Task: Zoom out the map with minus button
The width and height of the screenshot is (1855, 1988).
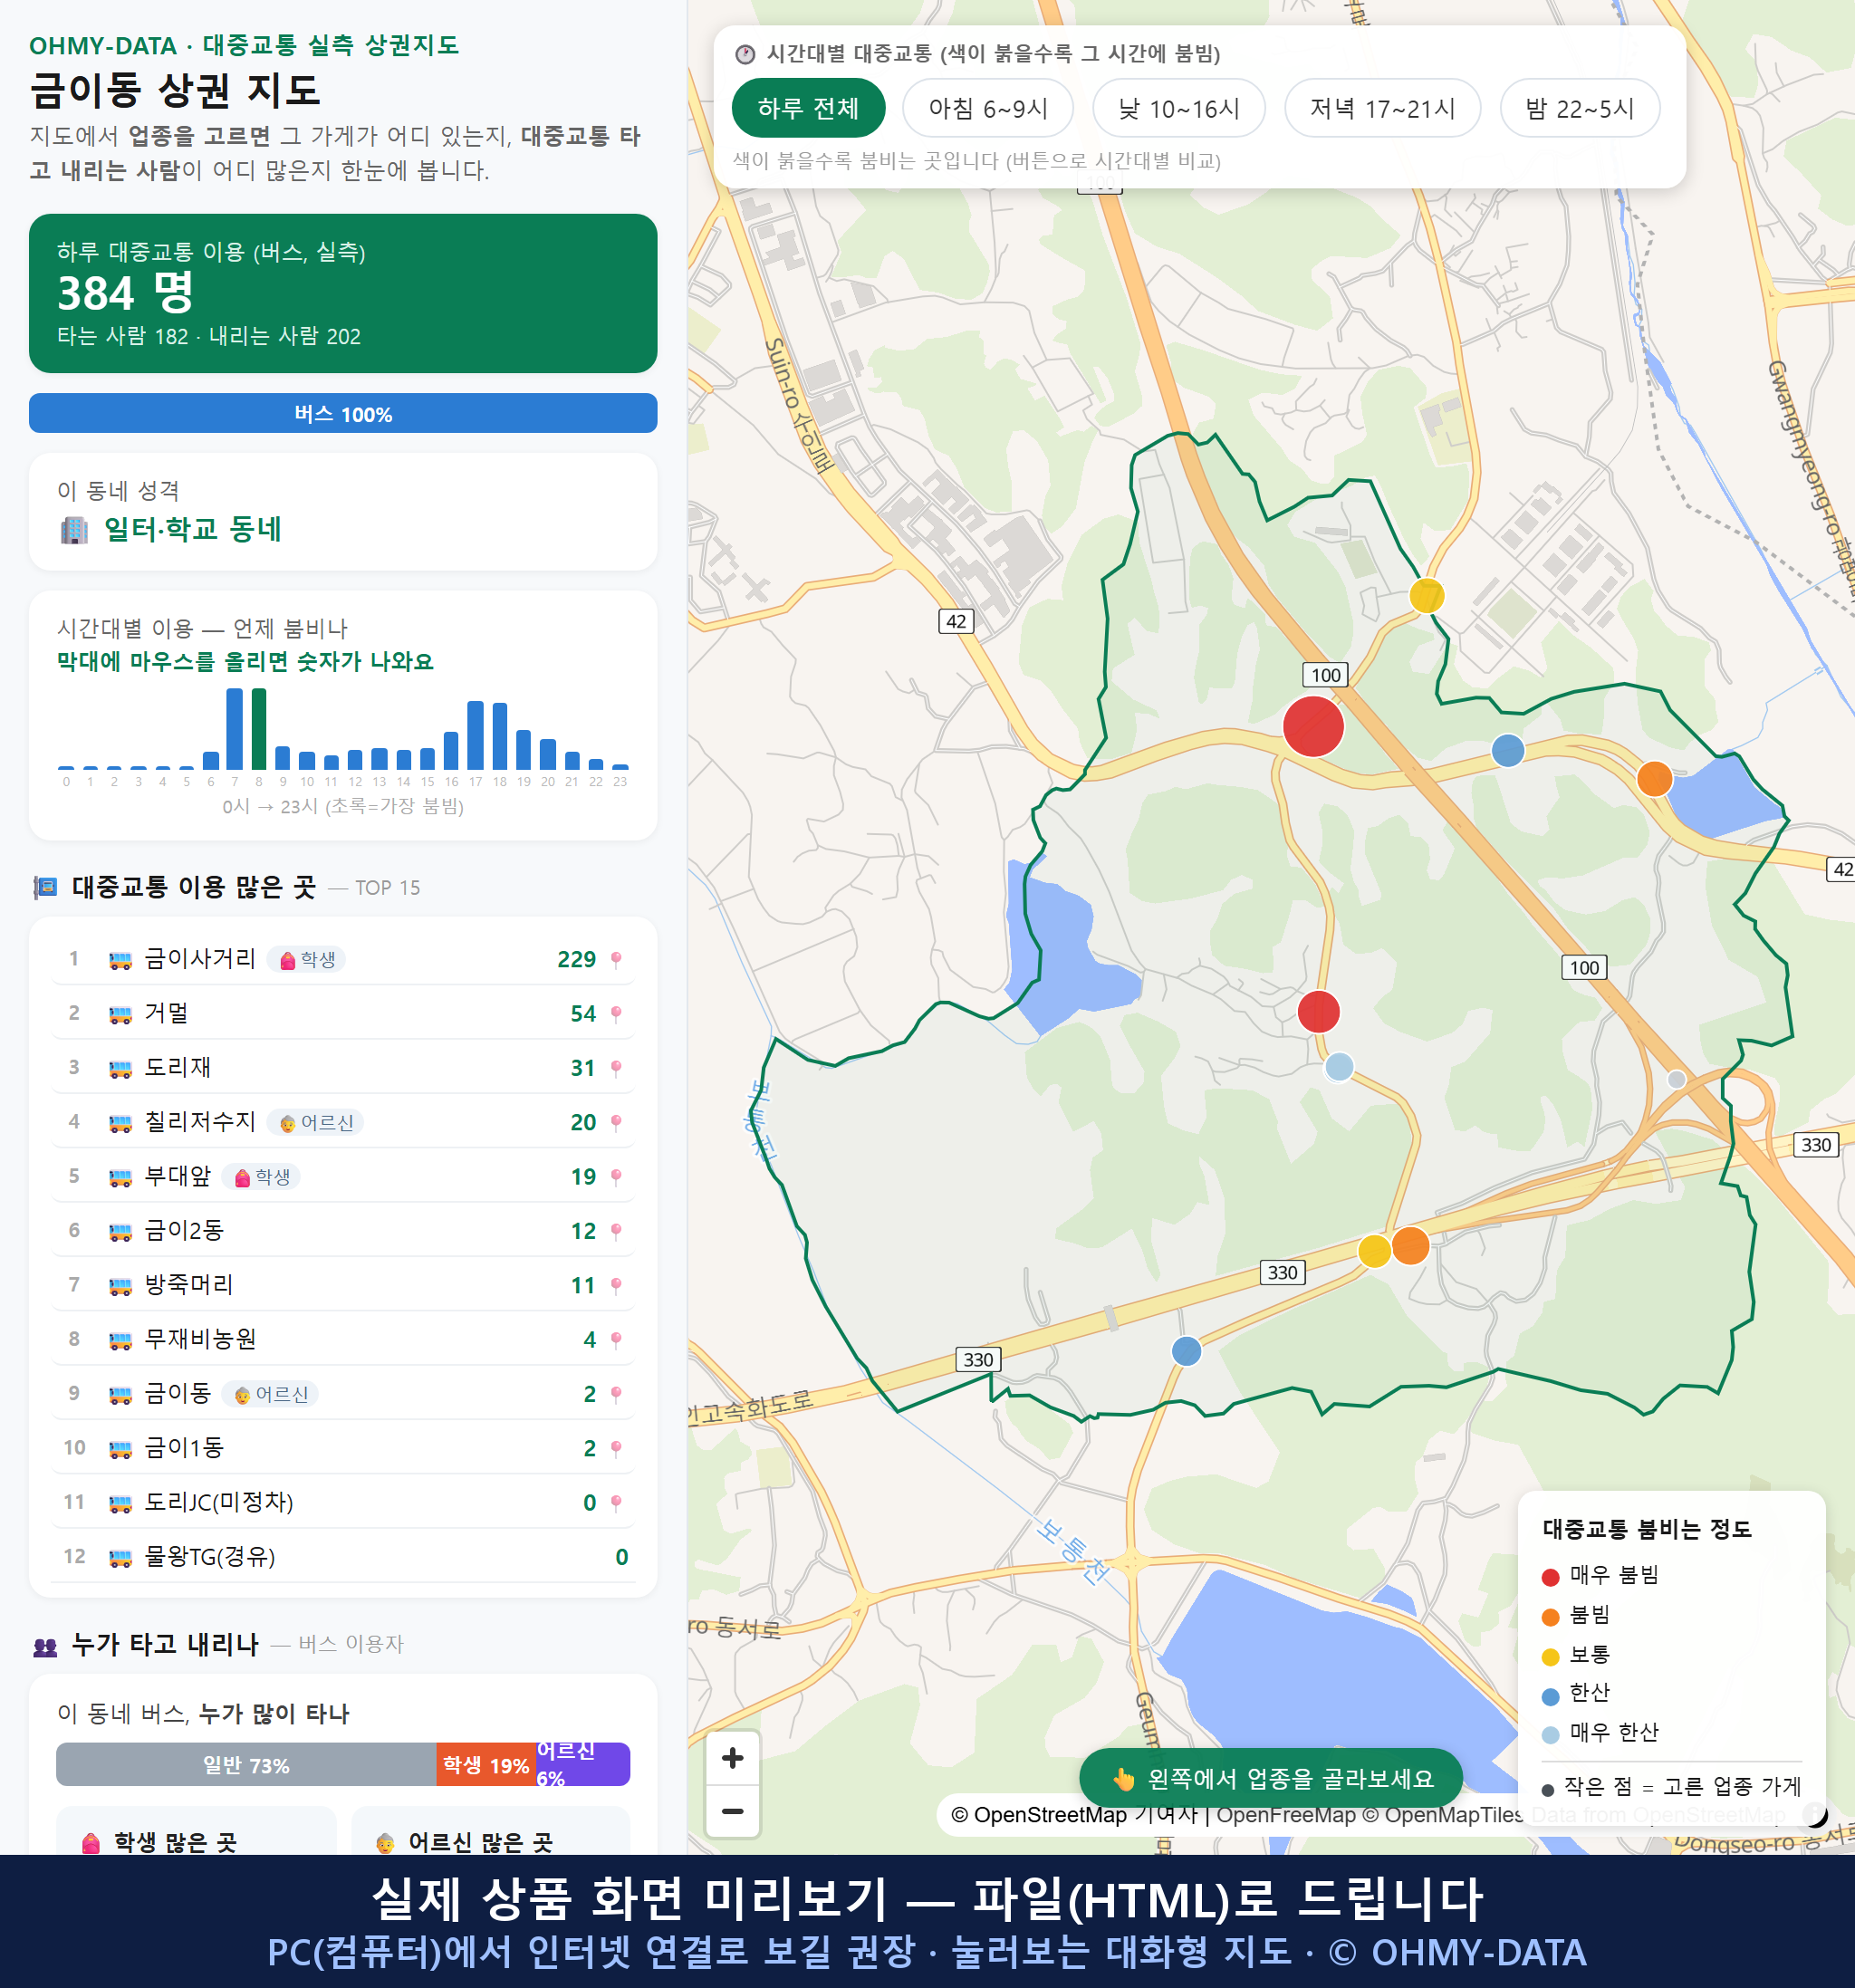Action: point(732,1811)
